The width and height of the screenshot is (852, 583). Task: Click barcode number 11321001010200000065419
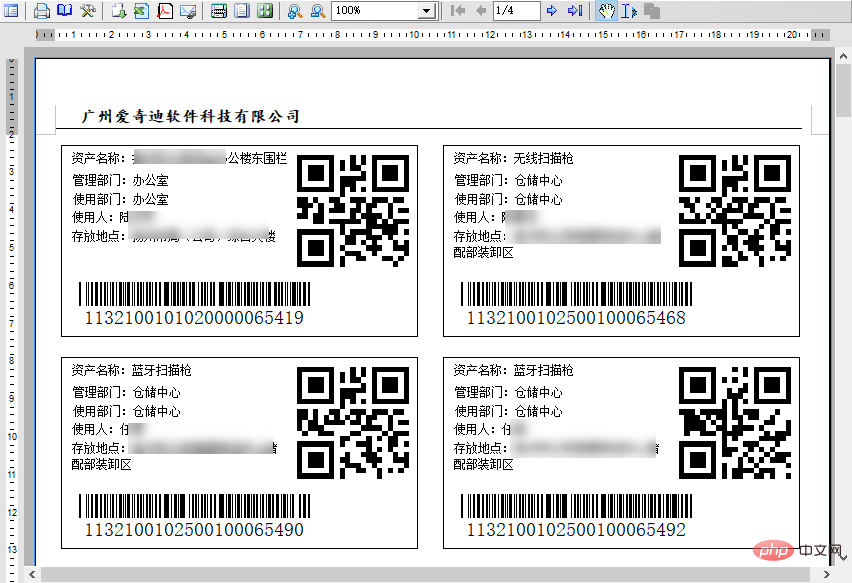pos(194,318)
